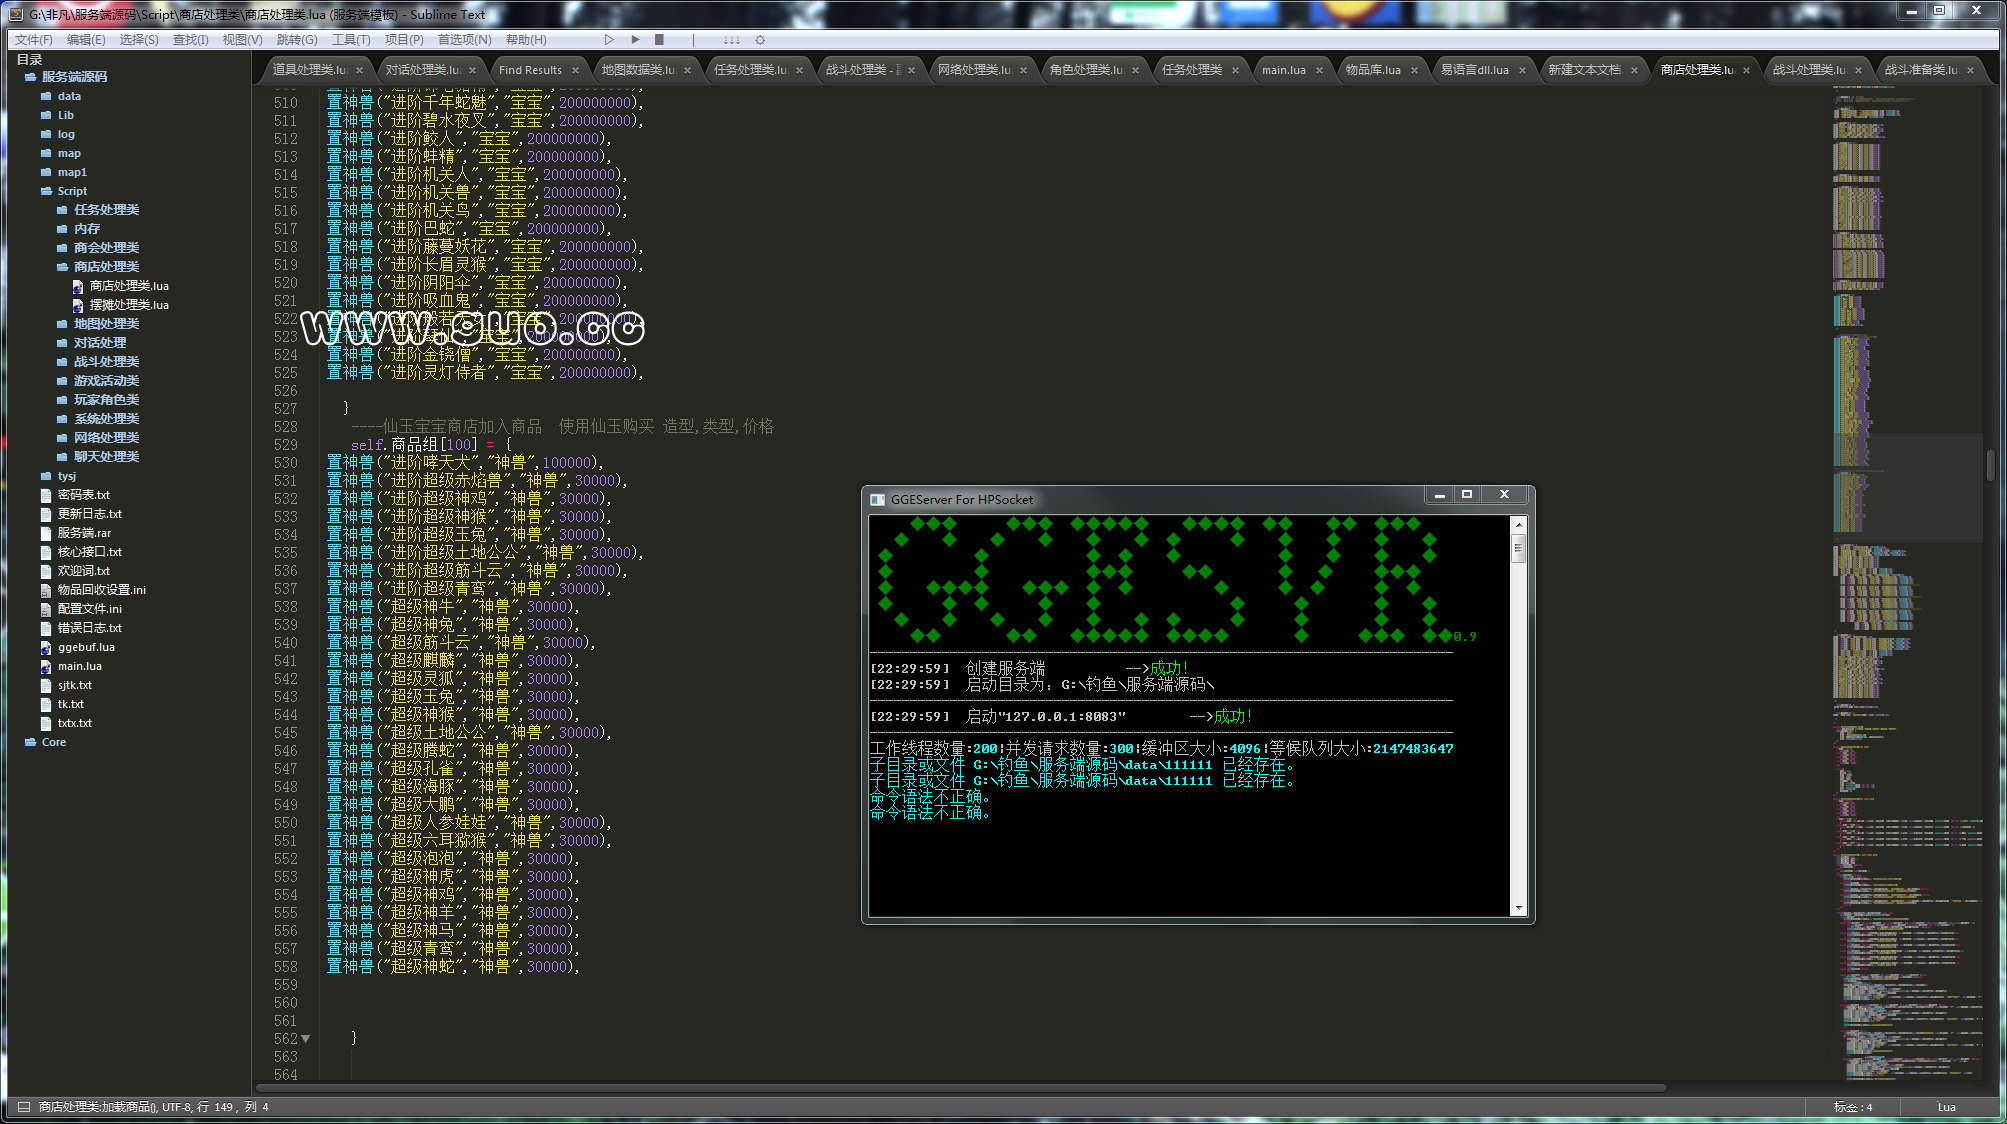Click the gear settings toolbar icon
Screen dimensions: 2007x1124
(x=760, y=40)
